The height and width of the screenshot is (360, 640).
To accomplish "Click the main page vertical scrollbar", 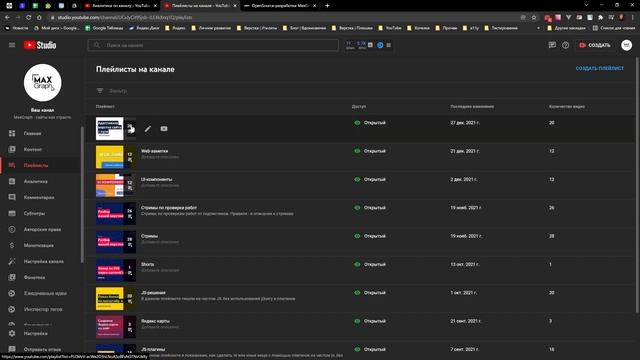I will (638, 186).
